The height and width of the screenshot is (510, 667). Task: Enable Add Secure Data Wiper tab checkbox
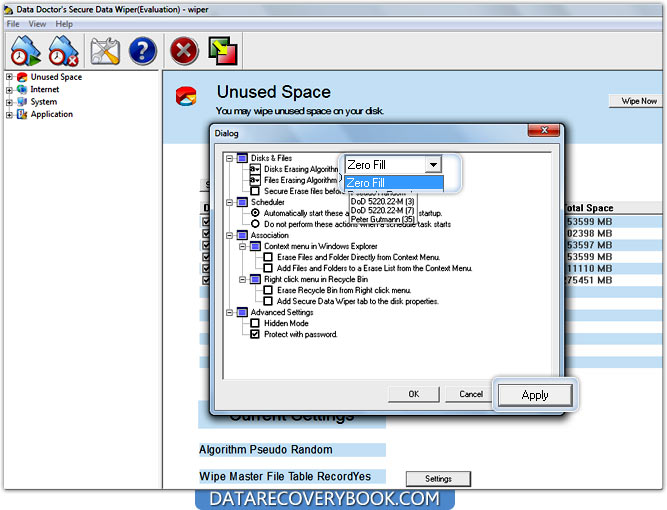268,301
